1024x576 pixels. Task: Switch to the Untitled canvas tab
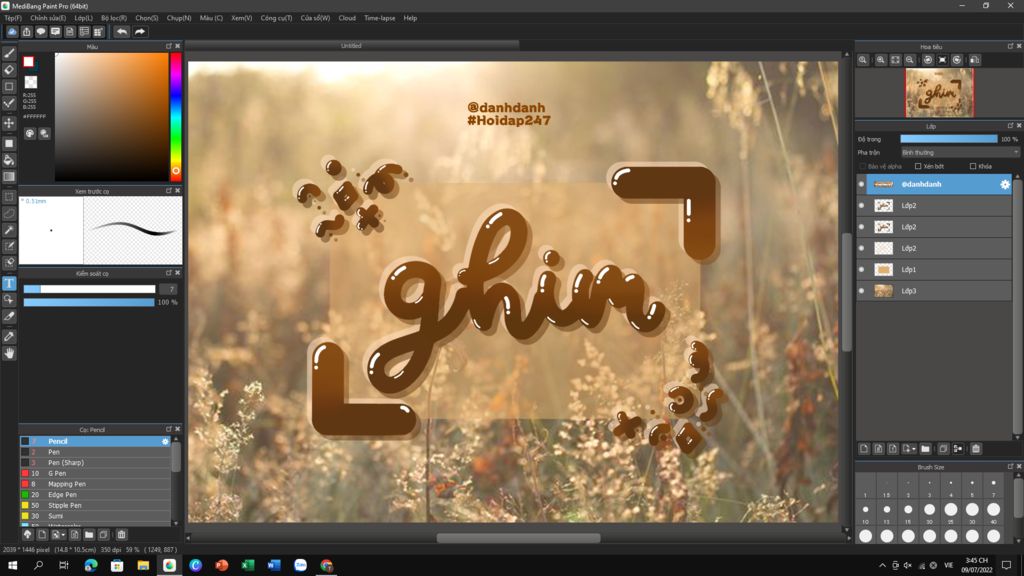pyautogui.click(x=351, y=46)
